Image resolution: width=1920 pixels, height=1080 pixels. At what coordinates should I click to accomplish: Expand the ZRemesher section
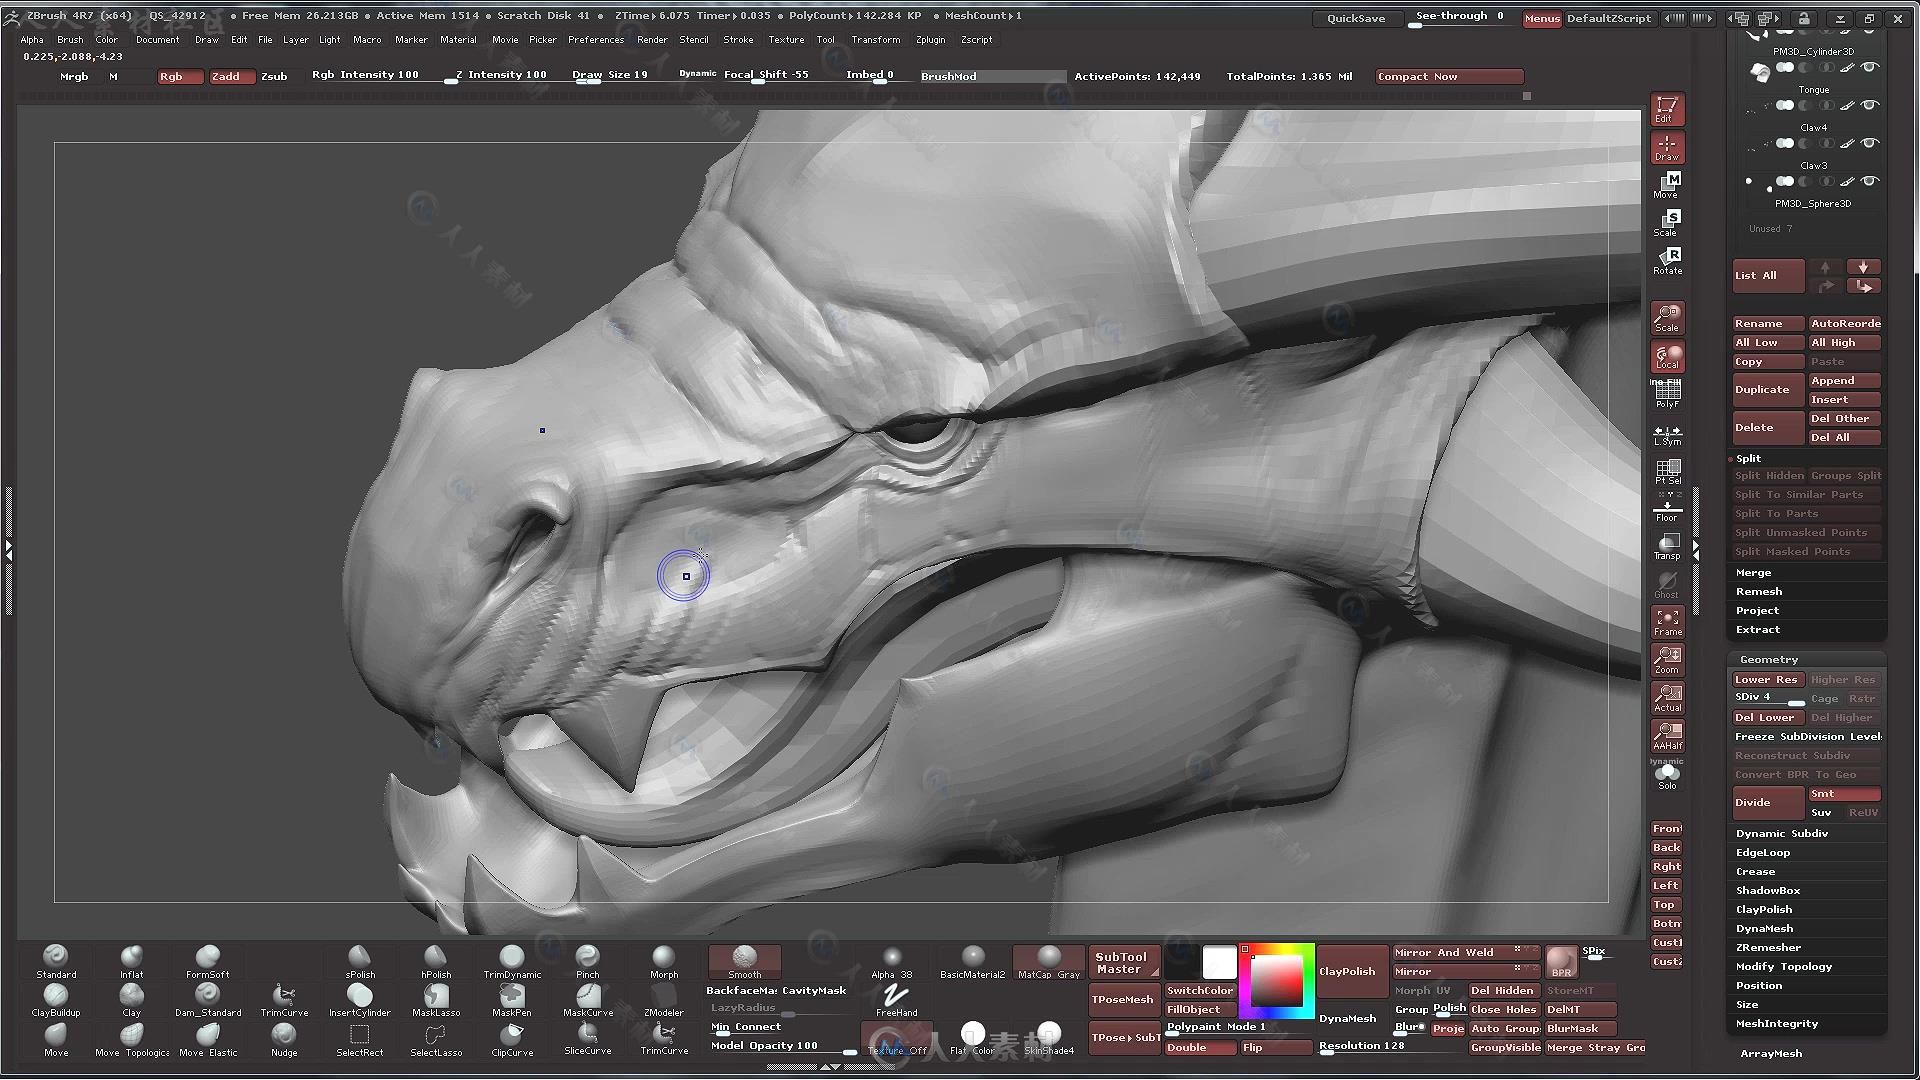[1768, 948]
